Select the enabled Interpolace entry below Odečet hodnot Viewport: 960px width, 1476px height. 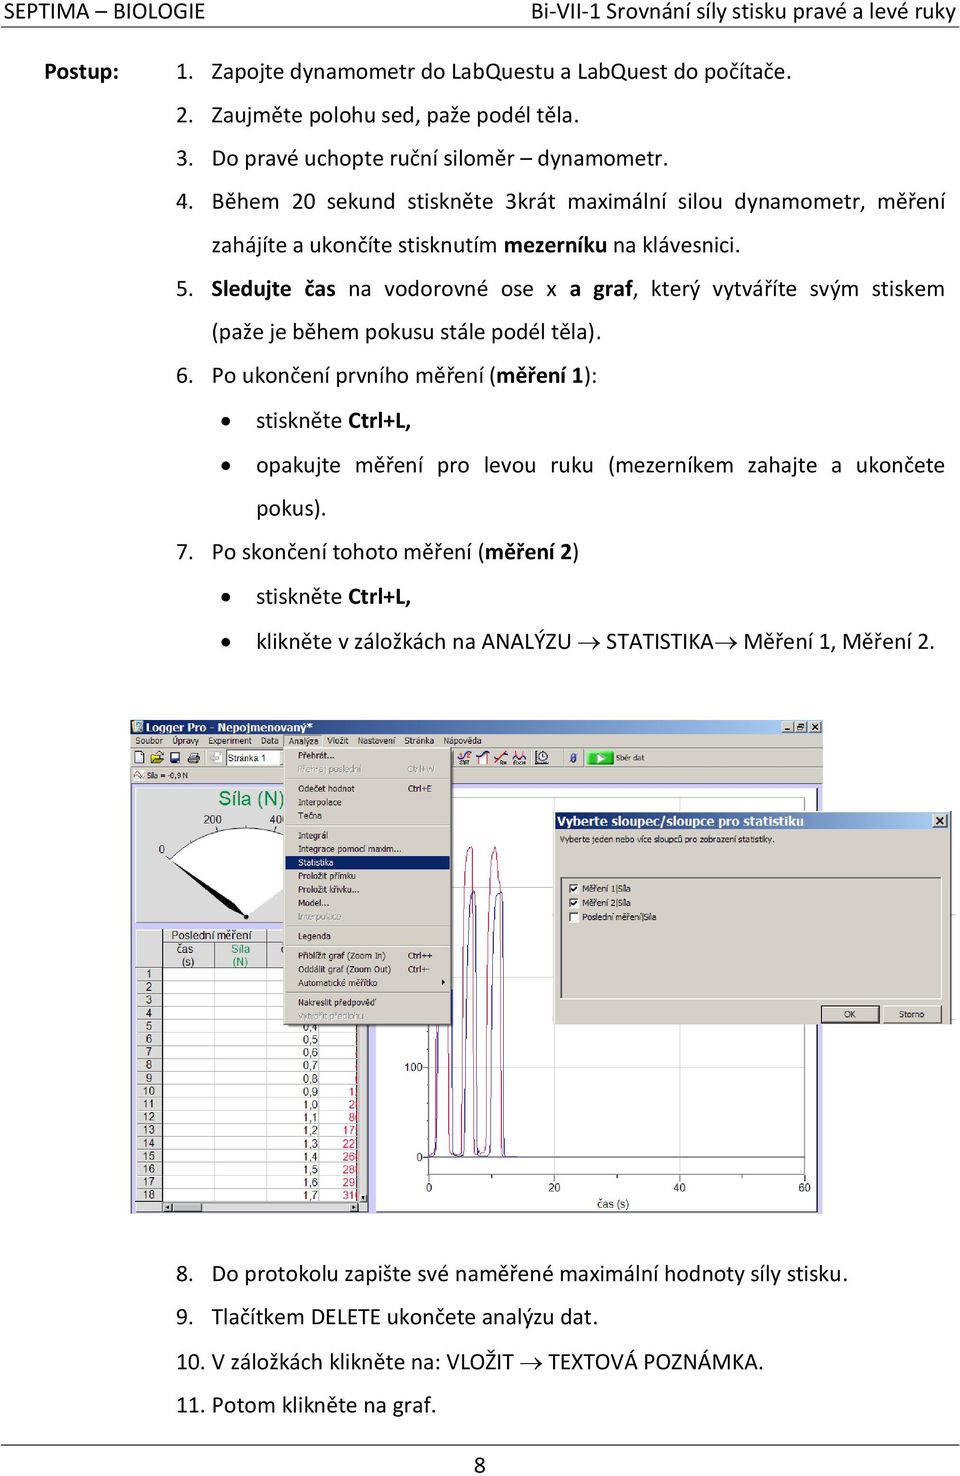367,802
